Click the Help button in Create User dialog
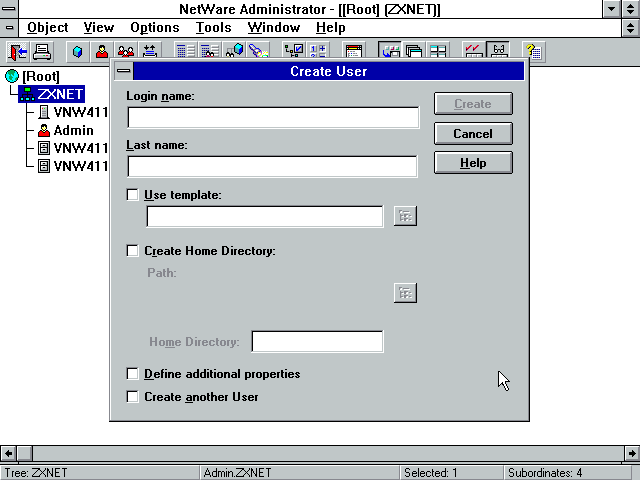Screen dimensions: 640x480 click(473, 163)
